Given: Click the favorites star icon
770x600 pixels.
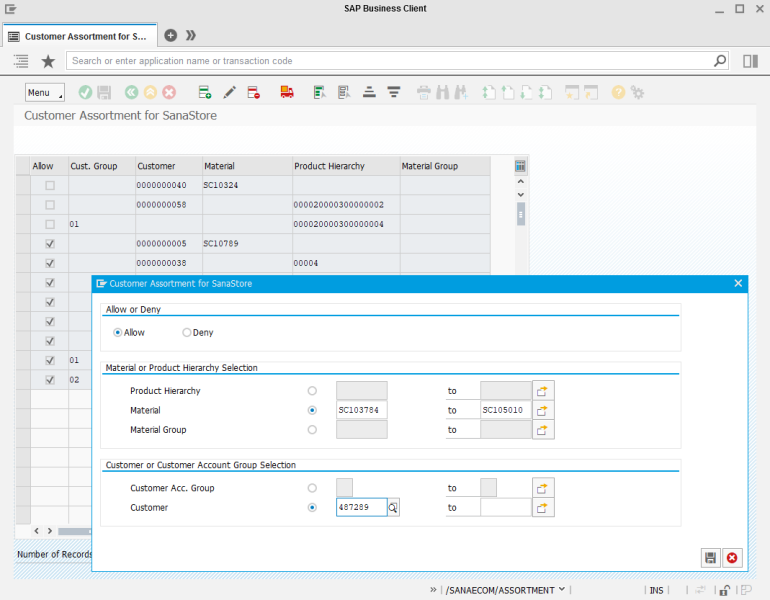Looking at the screenshot, I should point(48,61).
